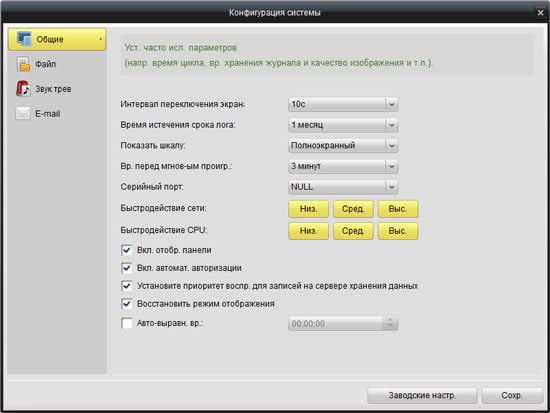
Task: Toggle Вкл. автомат. авторизации checkbox
Action: pos(127,268)
